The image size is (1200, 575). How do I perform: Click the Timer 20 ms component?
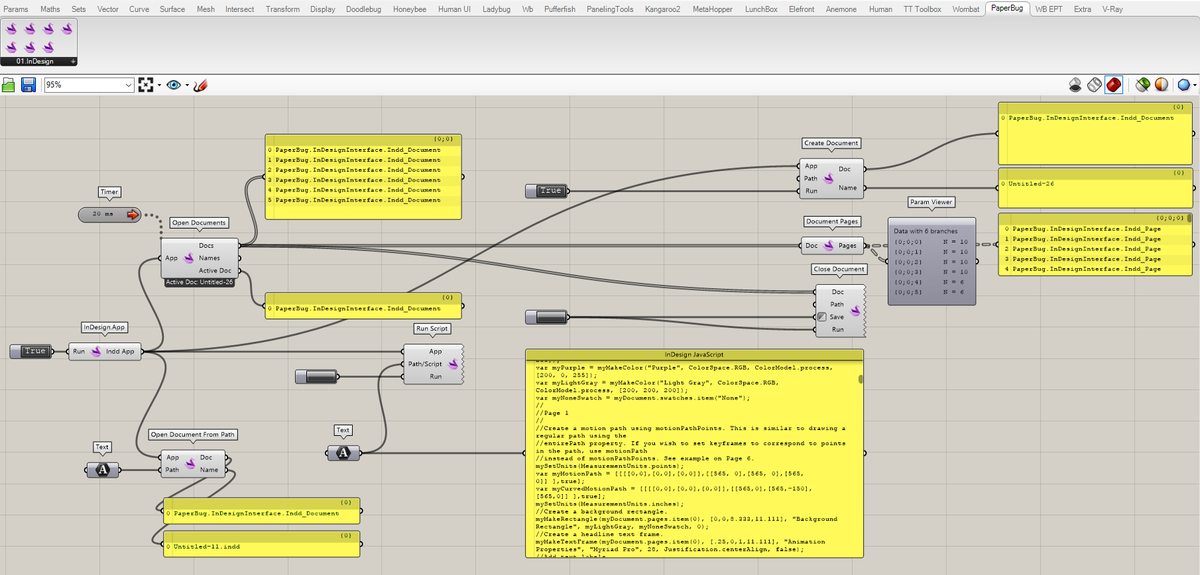click(x=111, y=214)
